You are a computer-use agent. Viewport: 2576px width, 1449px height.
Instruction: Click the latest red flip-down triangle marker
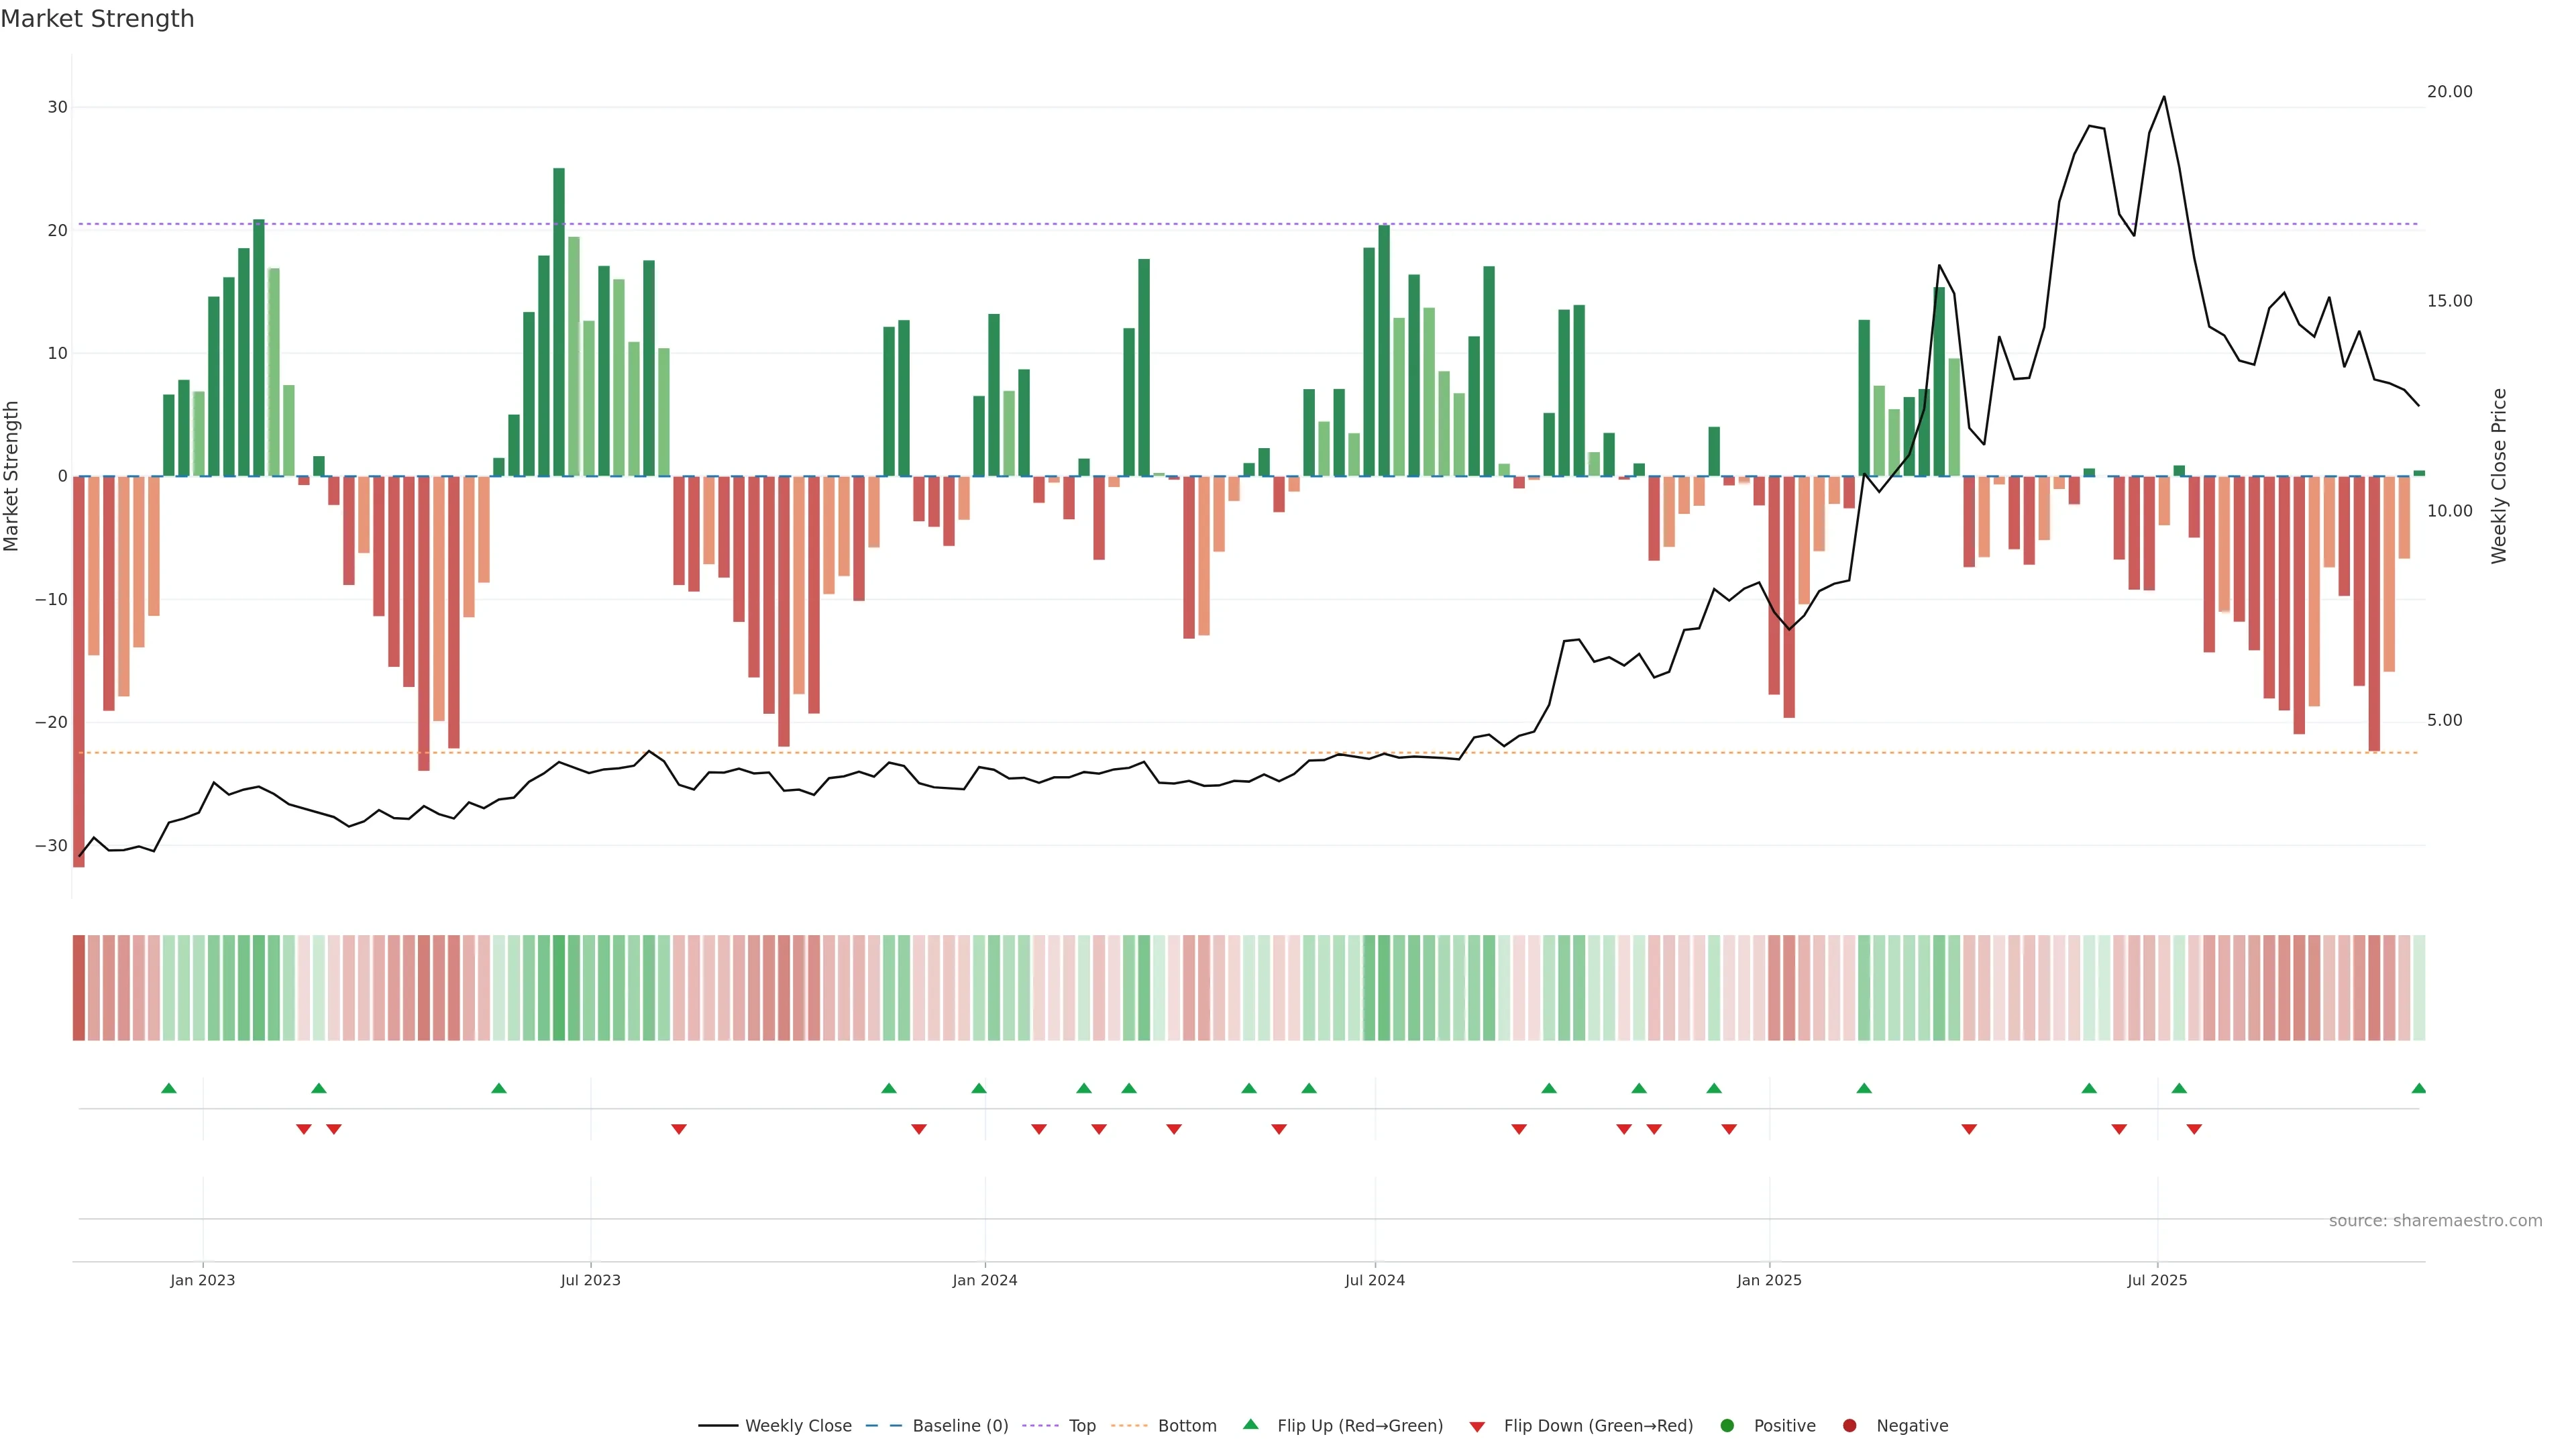coord(2194,1129)
